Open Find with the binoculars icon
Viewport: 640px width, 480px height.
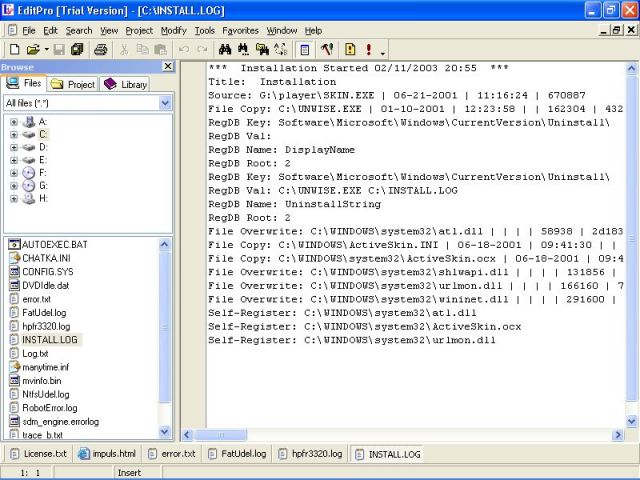(225, 49)
